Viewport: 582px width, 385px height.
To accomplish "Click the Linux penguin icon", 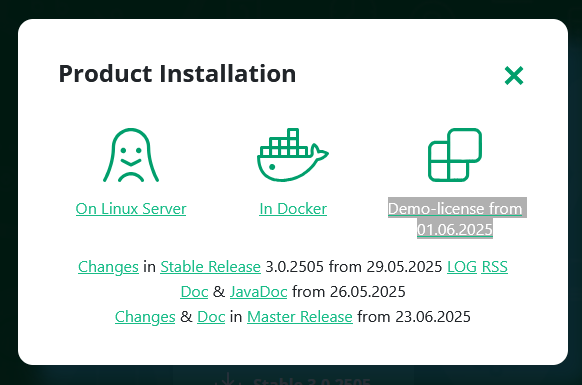I will click(x=131, y=155).
